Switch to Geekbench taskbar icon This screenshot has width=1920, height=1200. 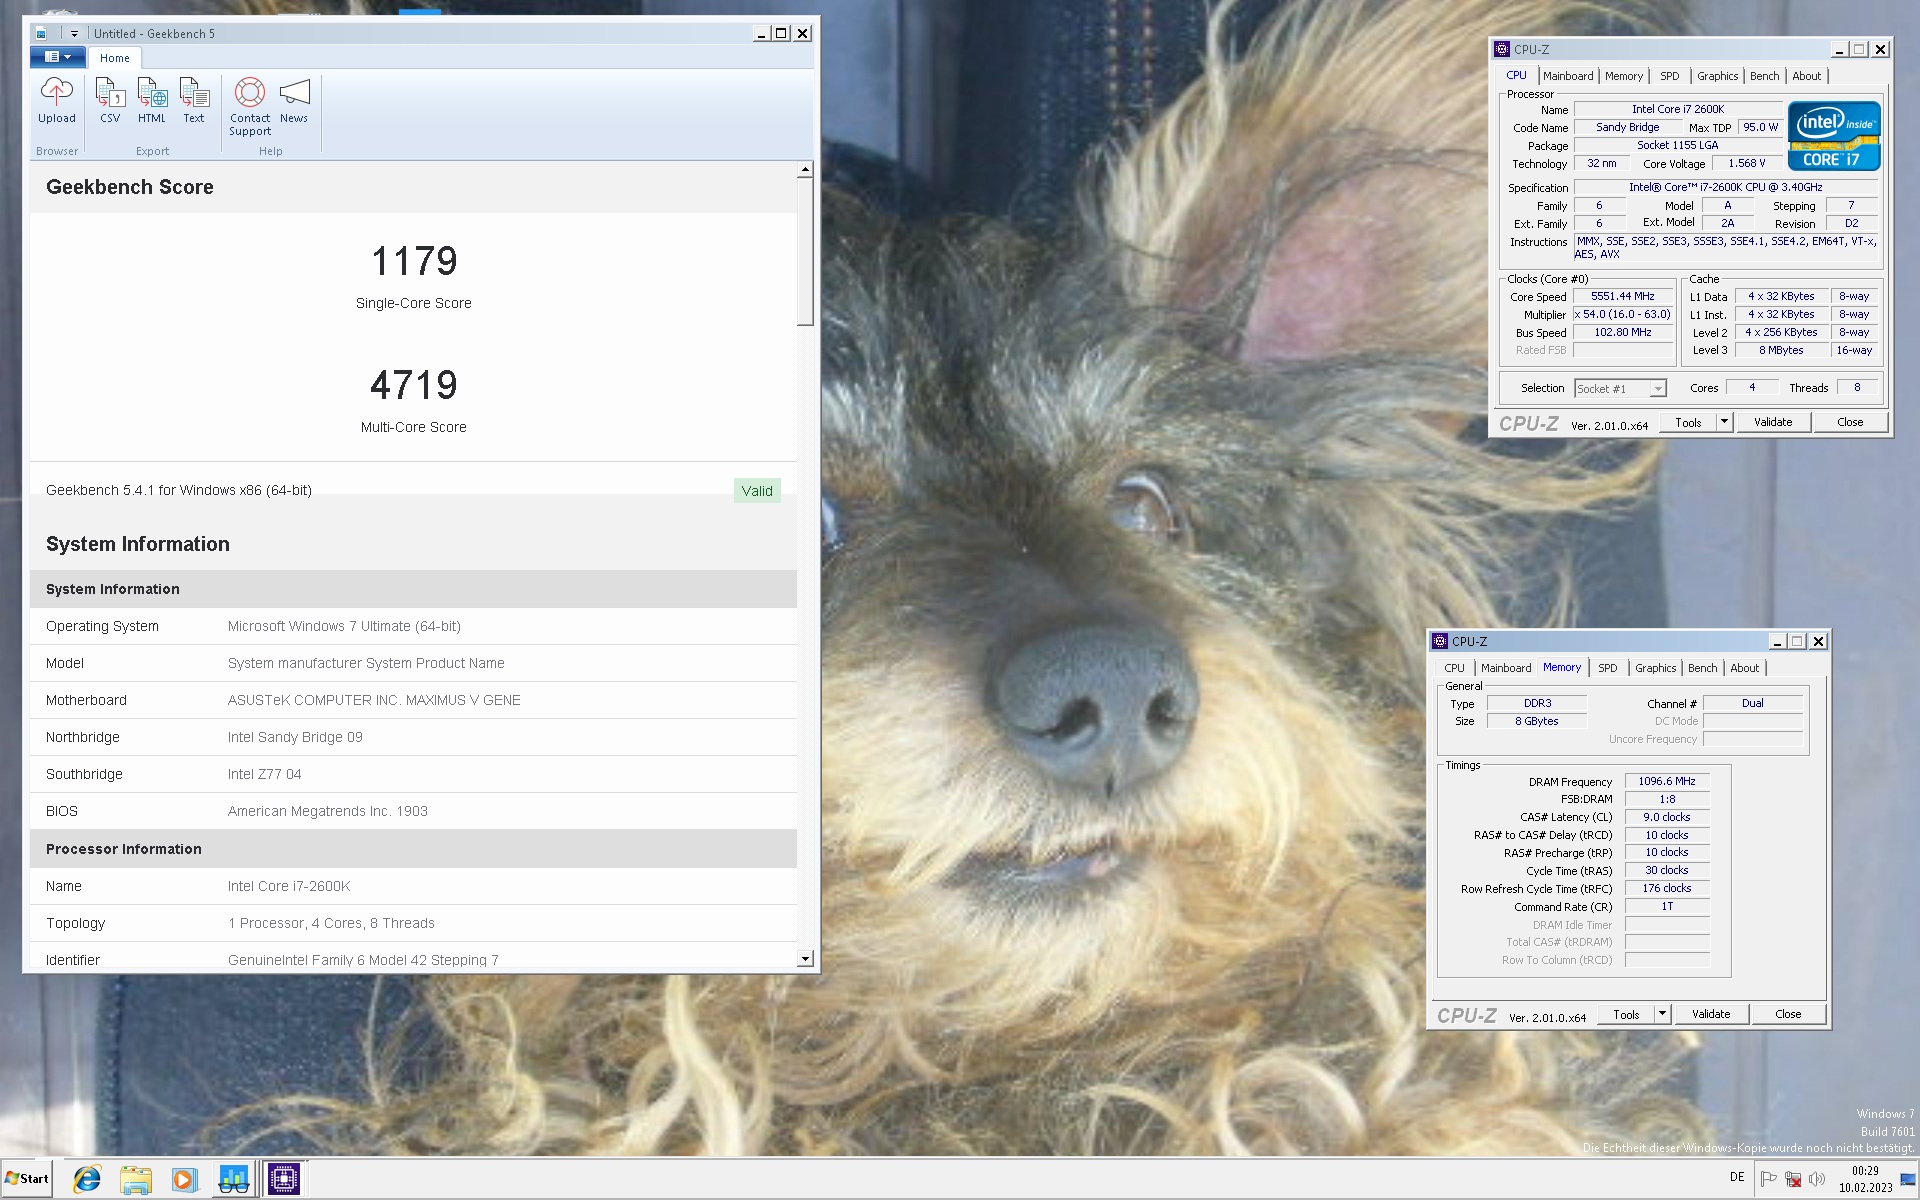(234, 1180)
